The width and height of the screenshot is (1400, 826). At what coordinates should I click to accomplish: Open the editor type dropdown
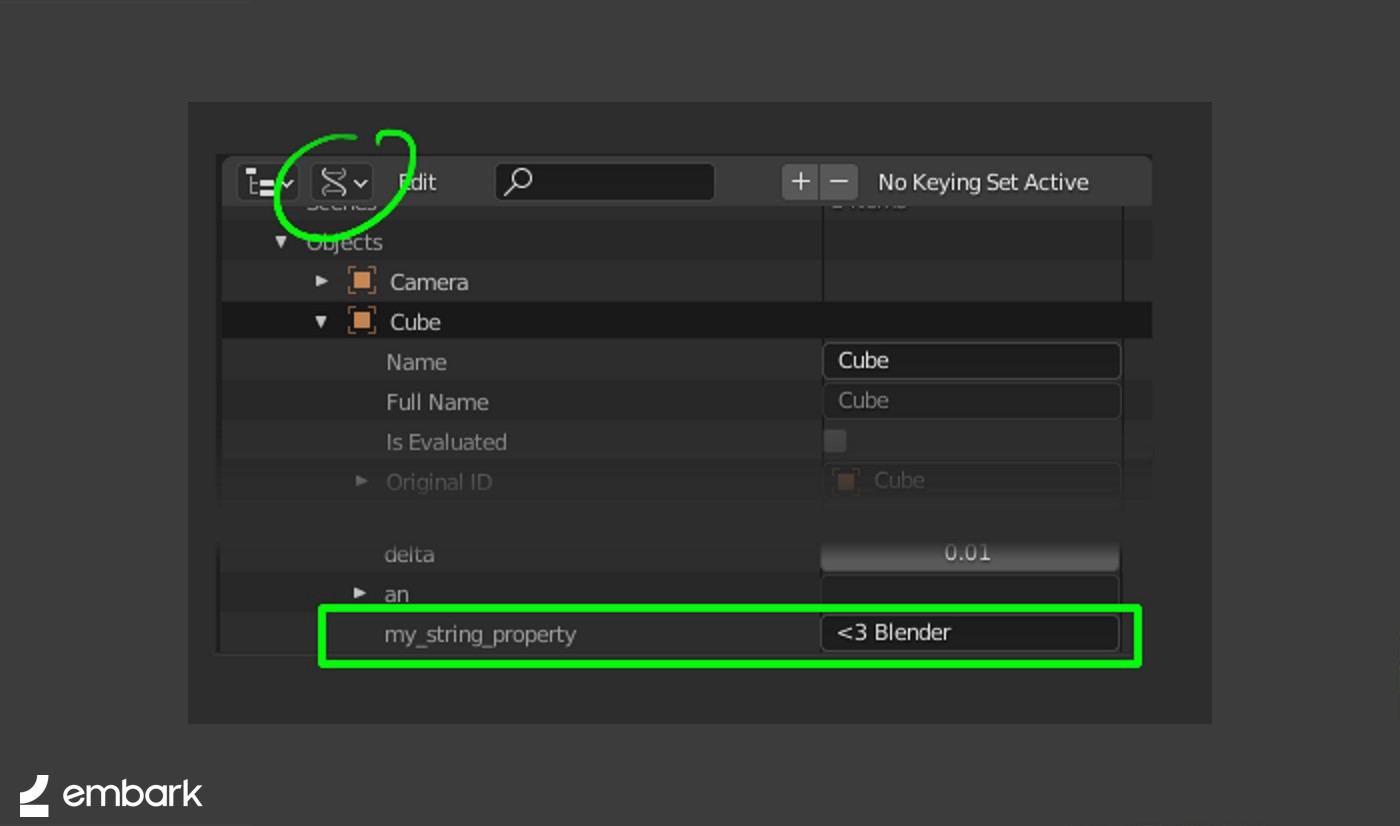(x=267, y=183)
